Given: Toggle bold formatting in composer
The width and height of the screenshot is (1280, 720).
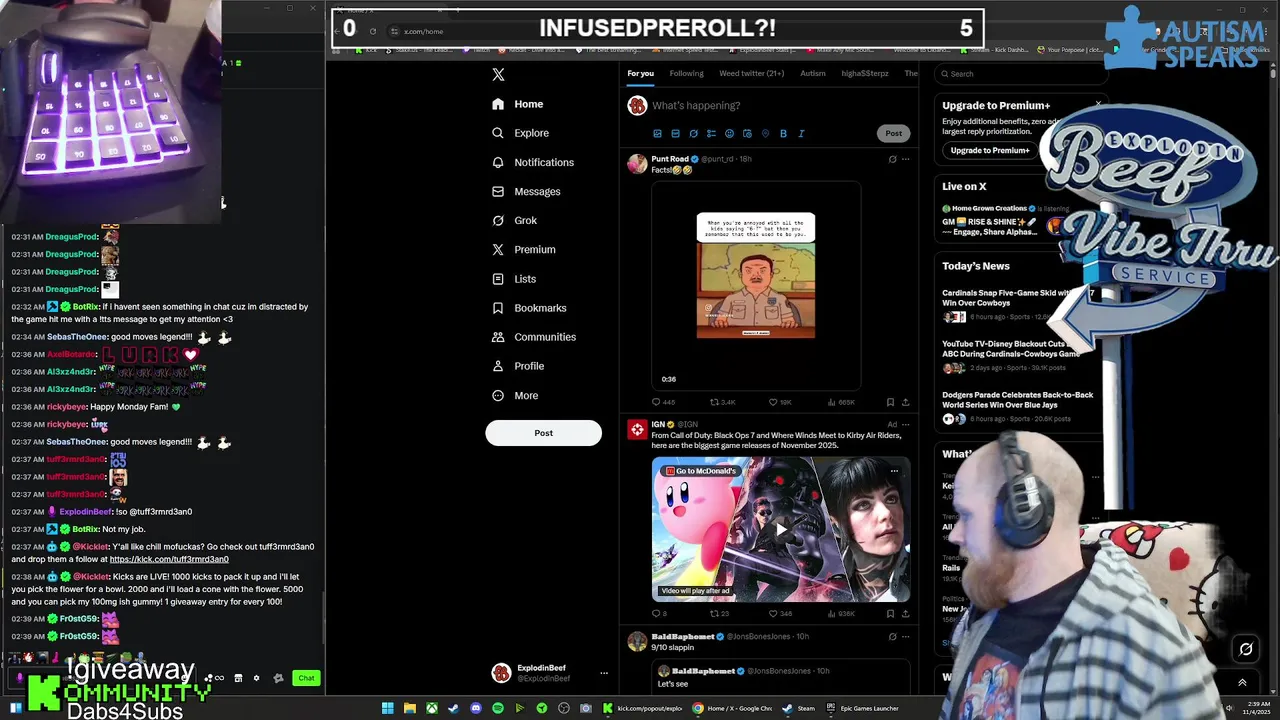Looking at the screenshot, I should [x=783, y=133].
